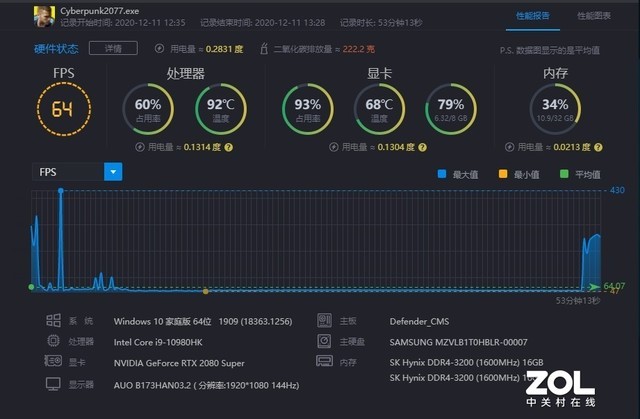Click the main hard disk icon
Image resolution: width=640 pixels, height=419 pixels.
point(324,341)
